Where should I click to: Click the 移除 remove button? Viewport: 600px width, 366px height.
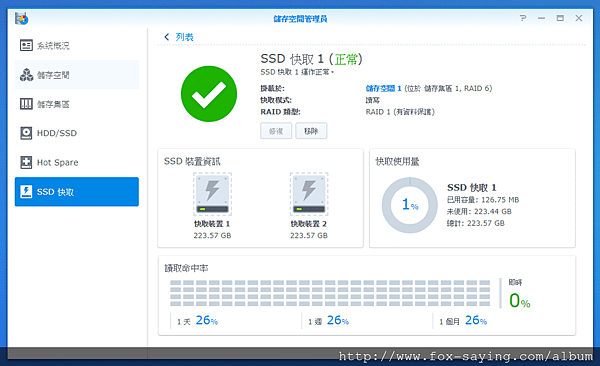point(311,131)
